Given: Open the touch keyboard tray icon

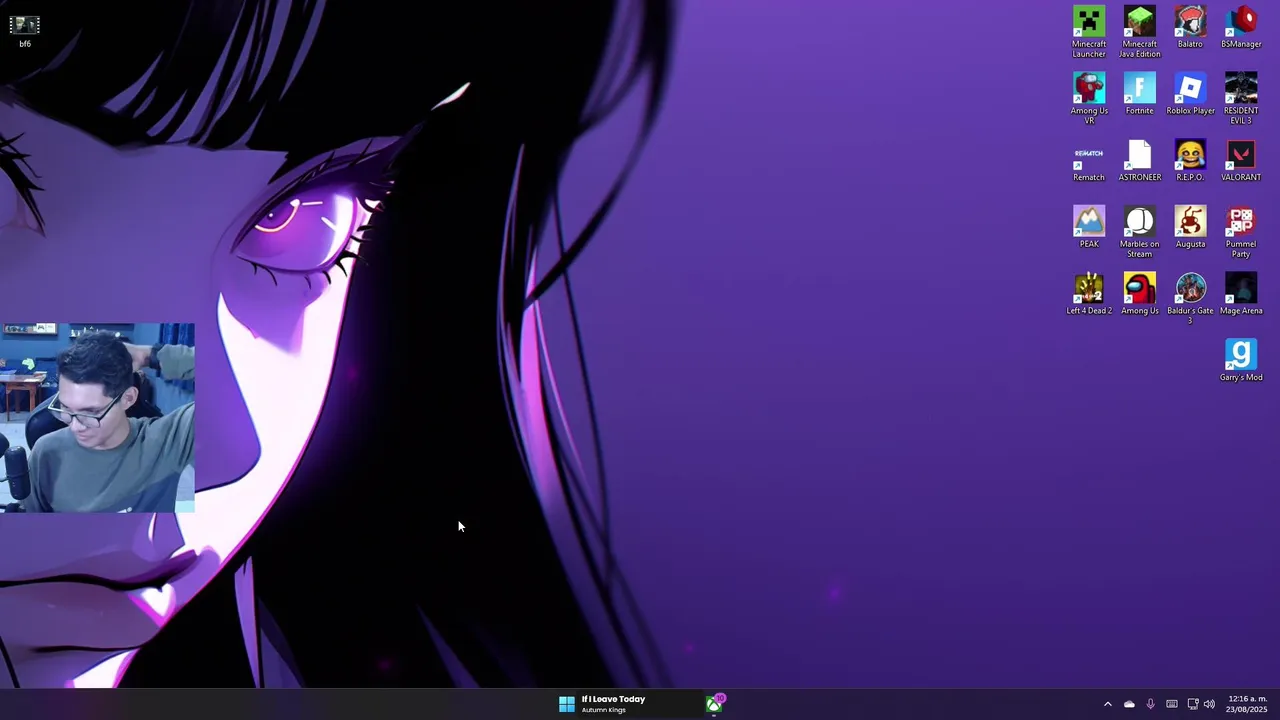Looking at the screenshot, I should click(1172, 704).
